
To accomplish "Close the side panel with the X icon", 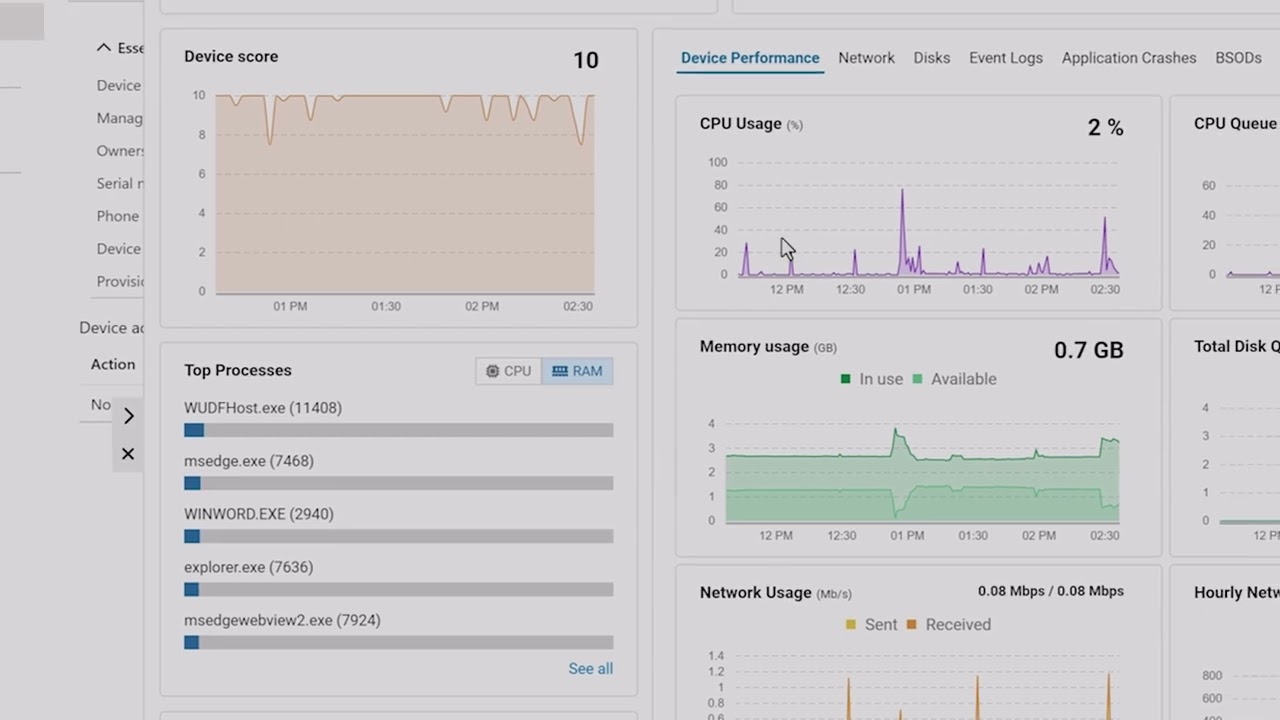I will 128,454.
